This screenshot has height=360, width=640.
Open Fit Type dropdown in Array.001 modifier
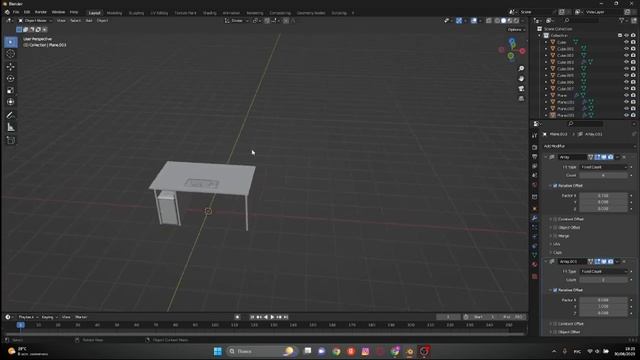click(603, 271)
